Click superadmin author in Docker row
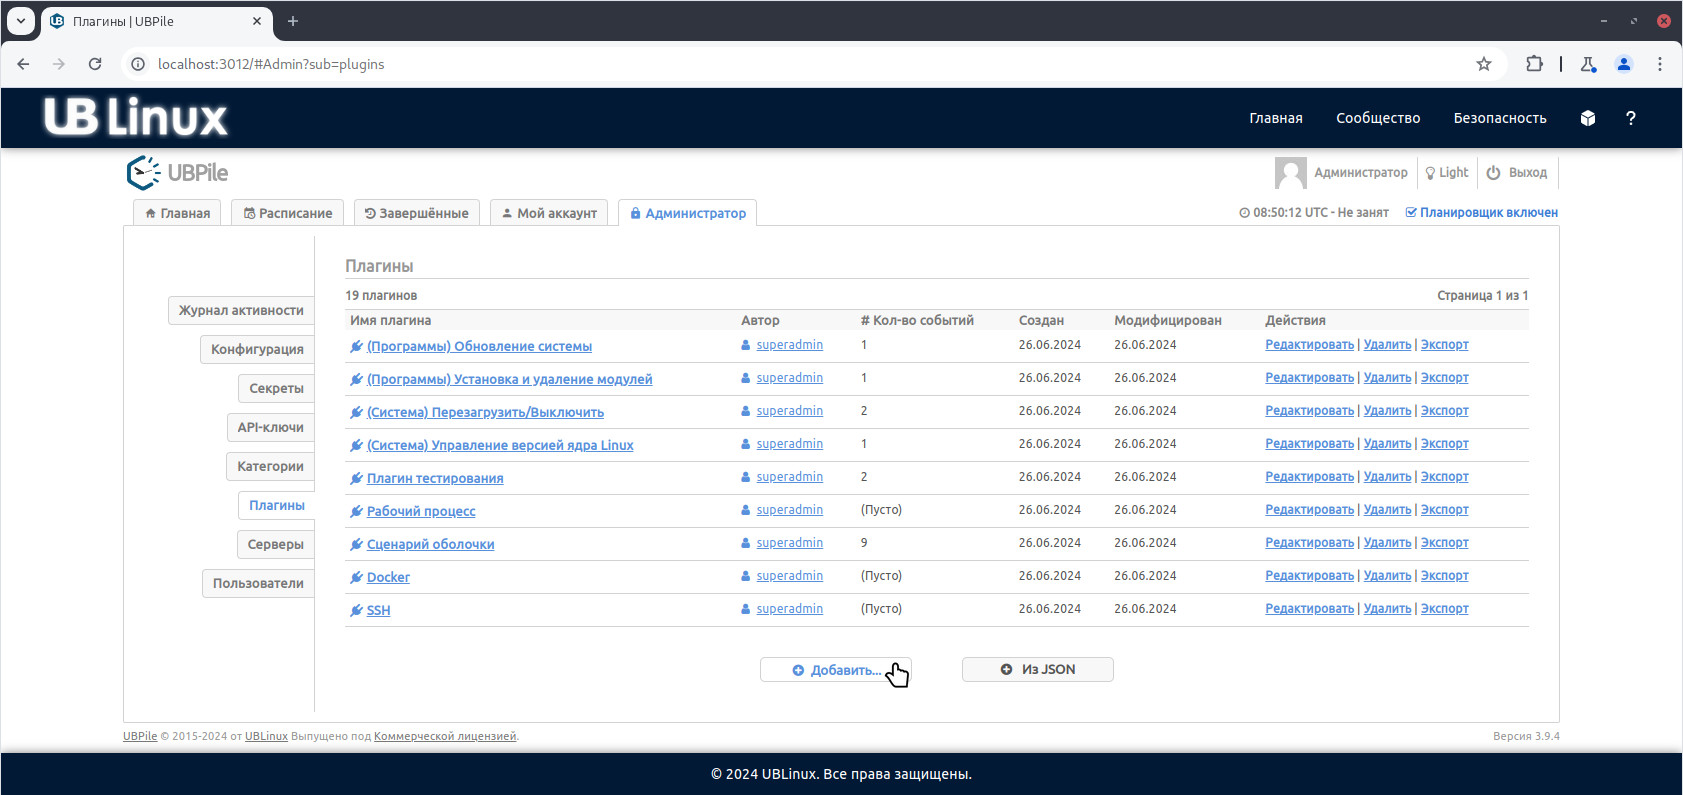The width and height of the screenshot is (1683, 795). coord(789,576)
